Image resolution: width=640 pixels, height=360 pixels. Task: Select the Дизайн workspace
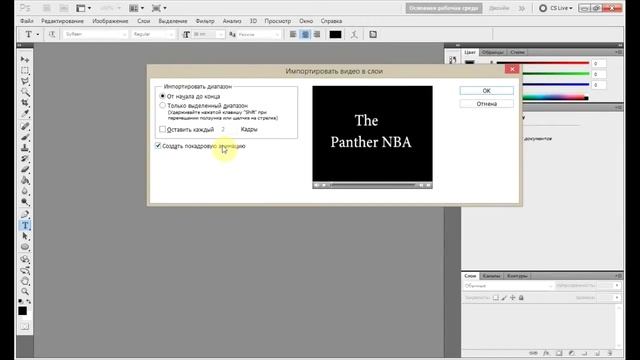499,8
